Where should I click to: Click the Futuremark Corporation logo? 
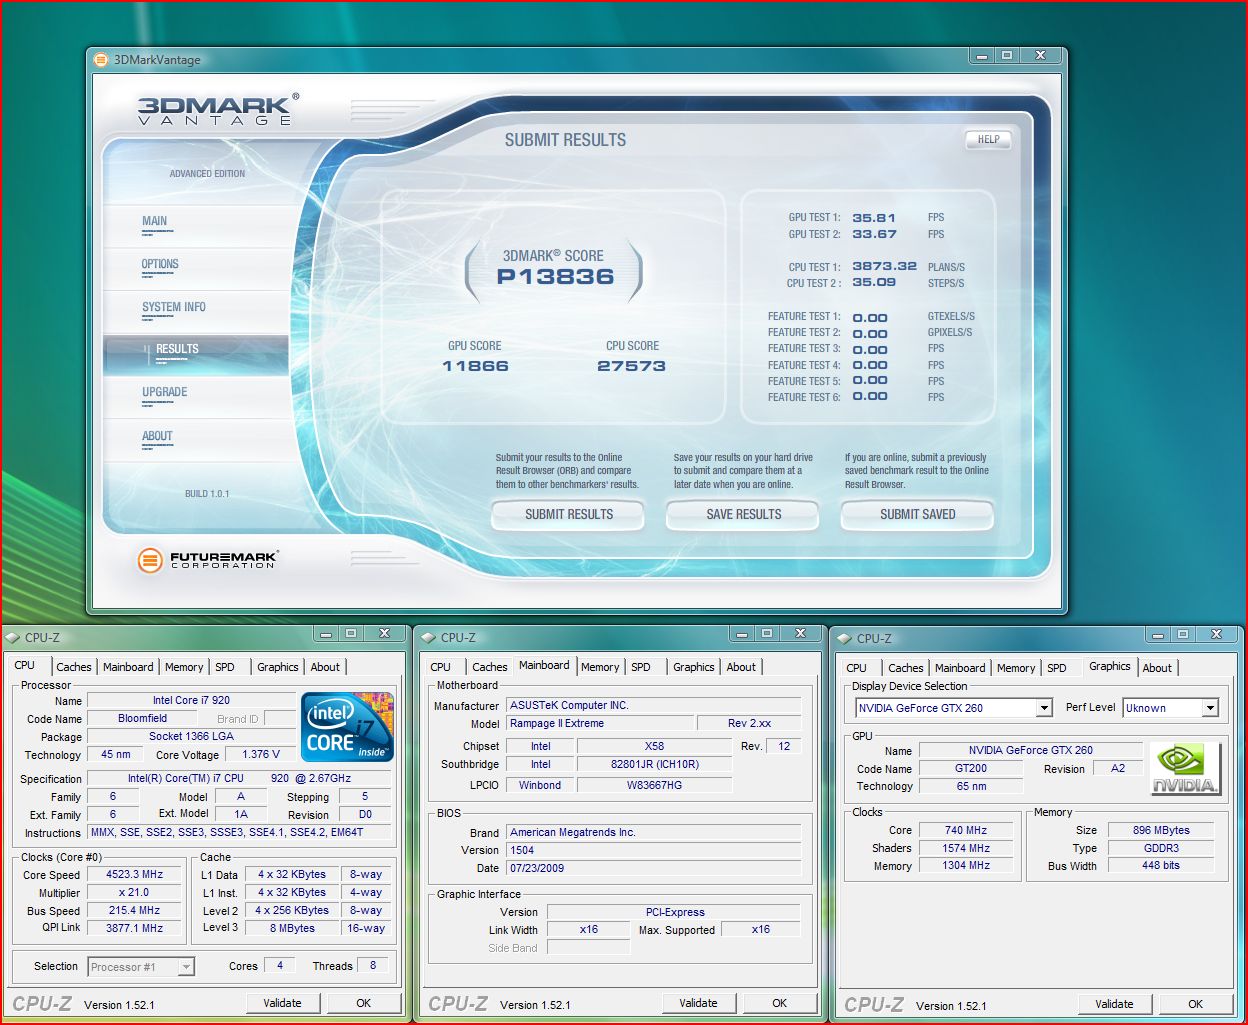207,560
